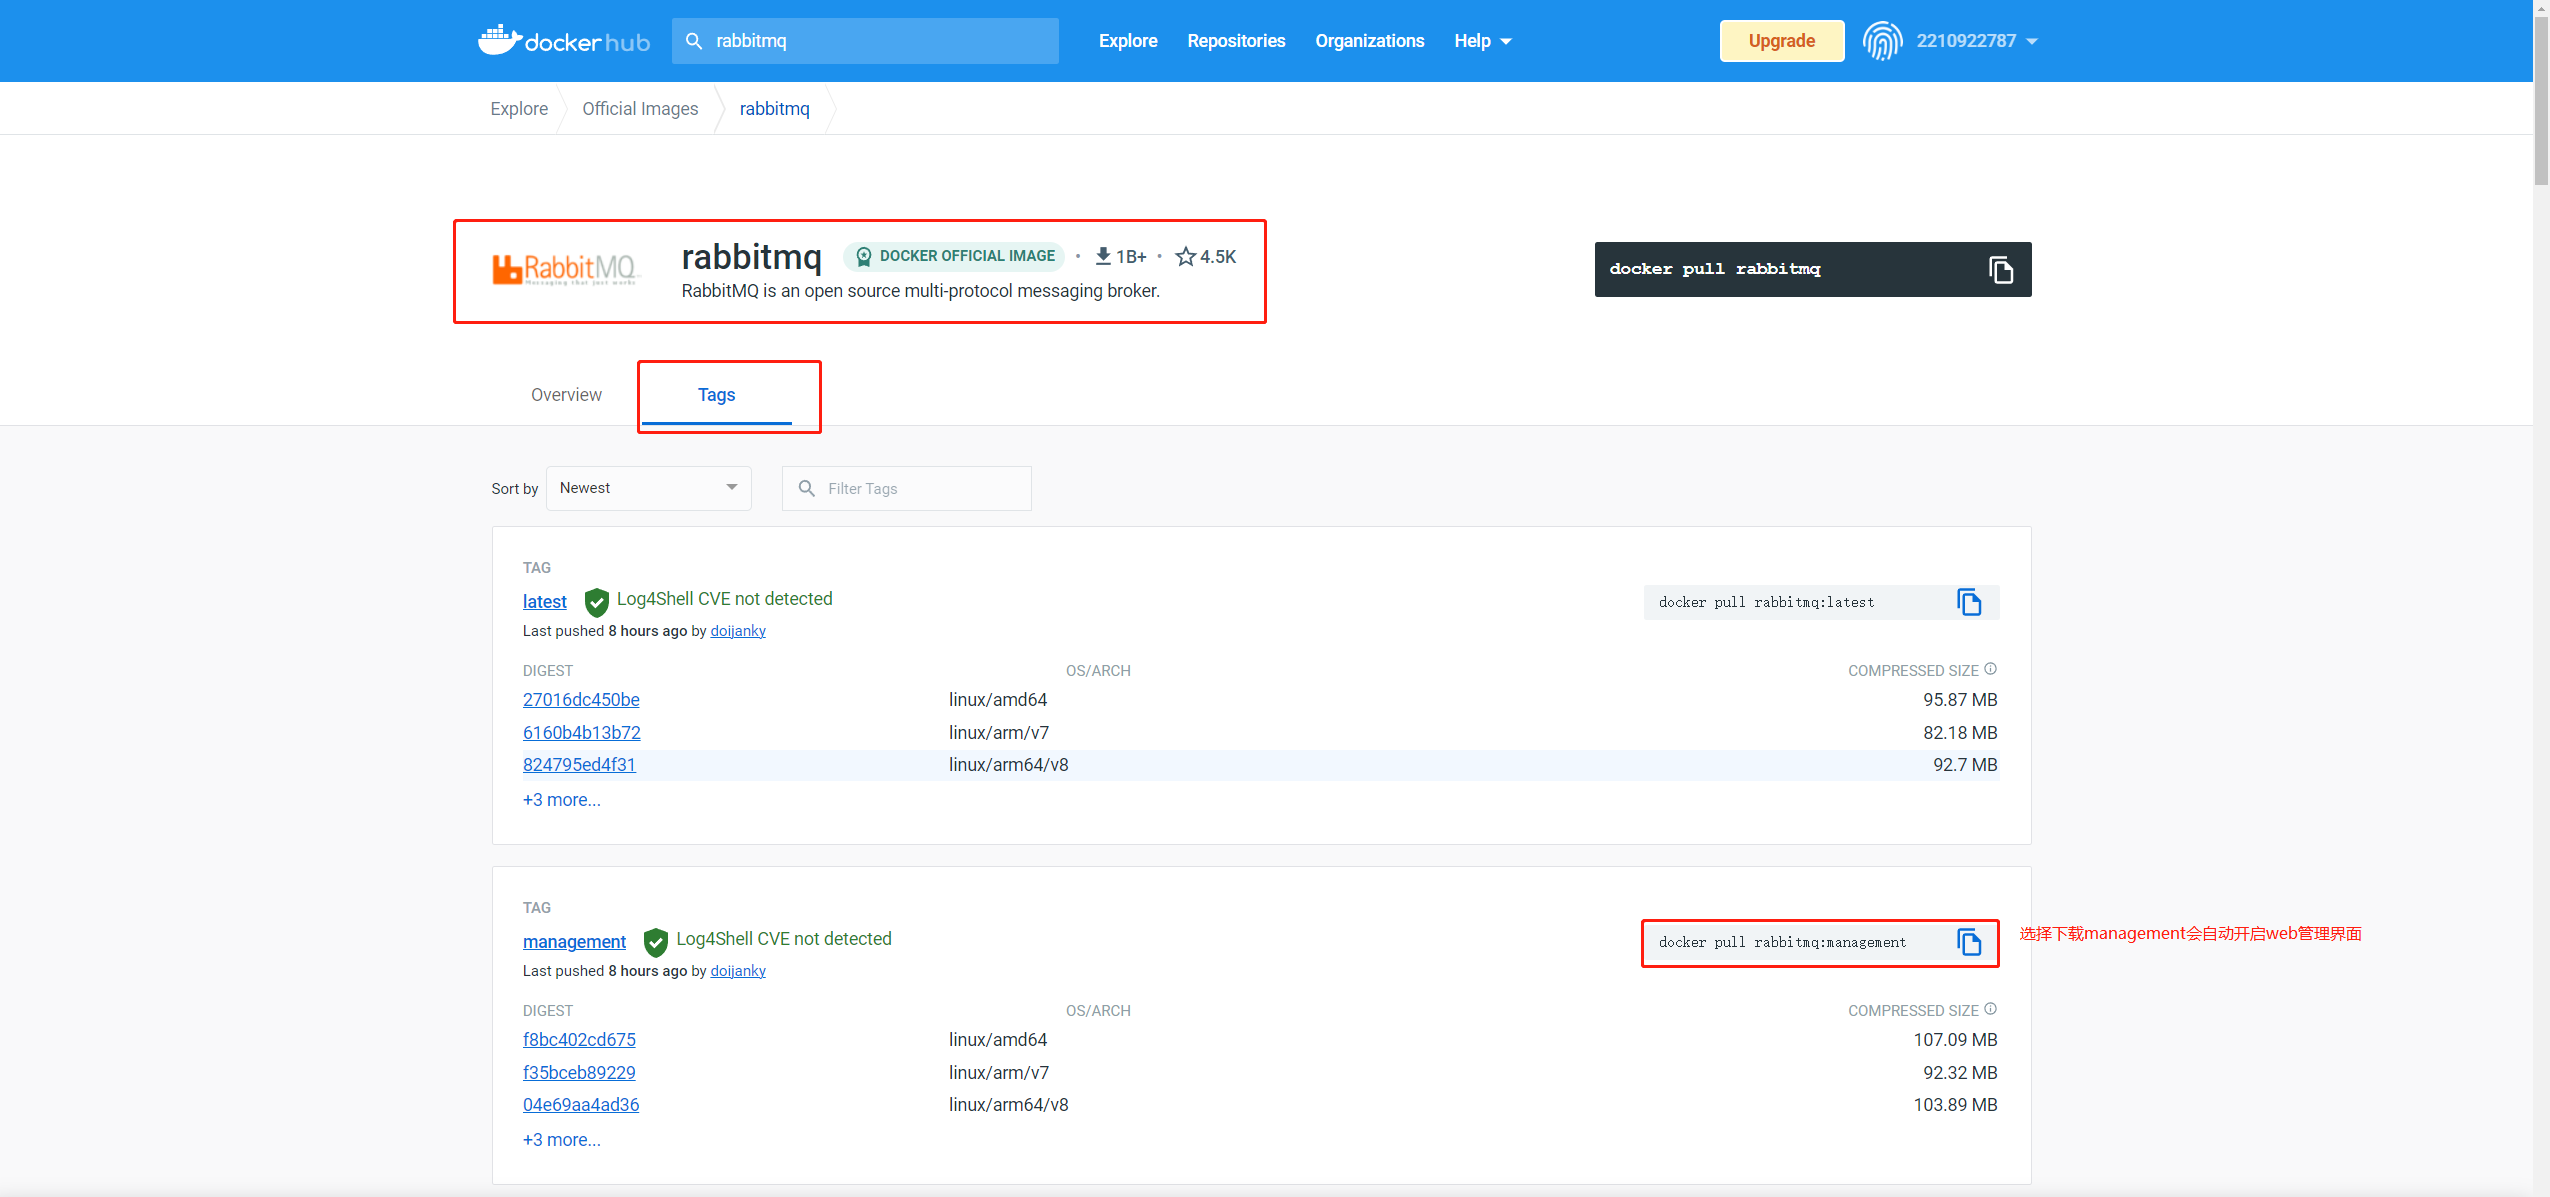Screen dimensions: 2550x1197
Task: Click info icon beside management Compressed Size
Action: click(x=1990, y=1009)
